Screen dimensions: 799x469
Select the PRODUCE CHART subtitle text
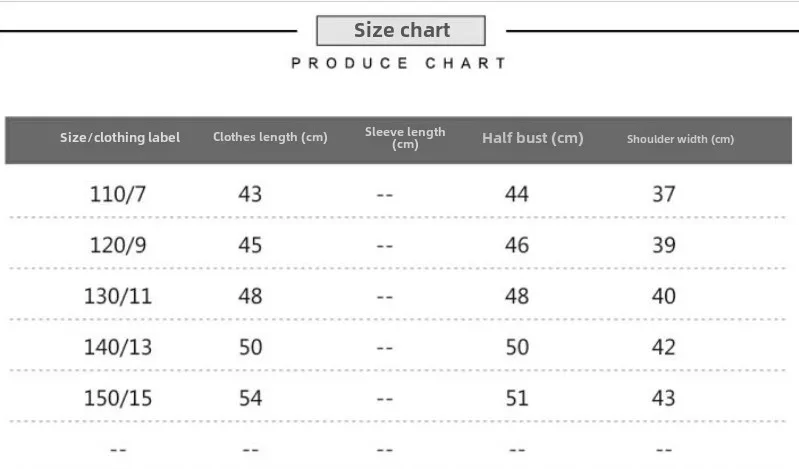[399, 63]
